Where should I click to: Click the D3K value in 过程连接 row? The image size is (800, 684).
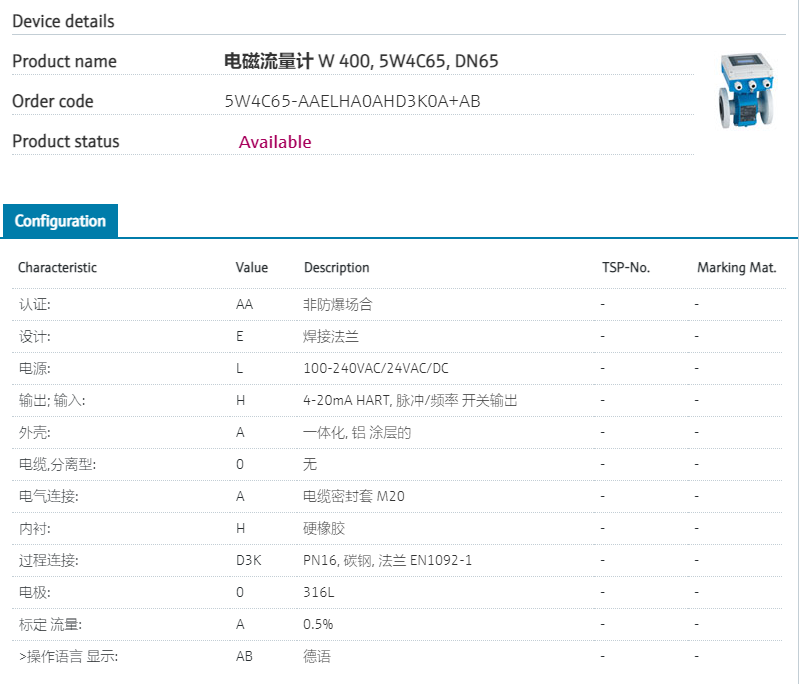(248, 560)
